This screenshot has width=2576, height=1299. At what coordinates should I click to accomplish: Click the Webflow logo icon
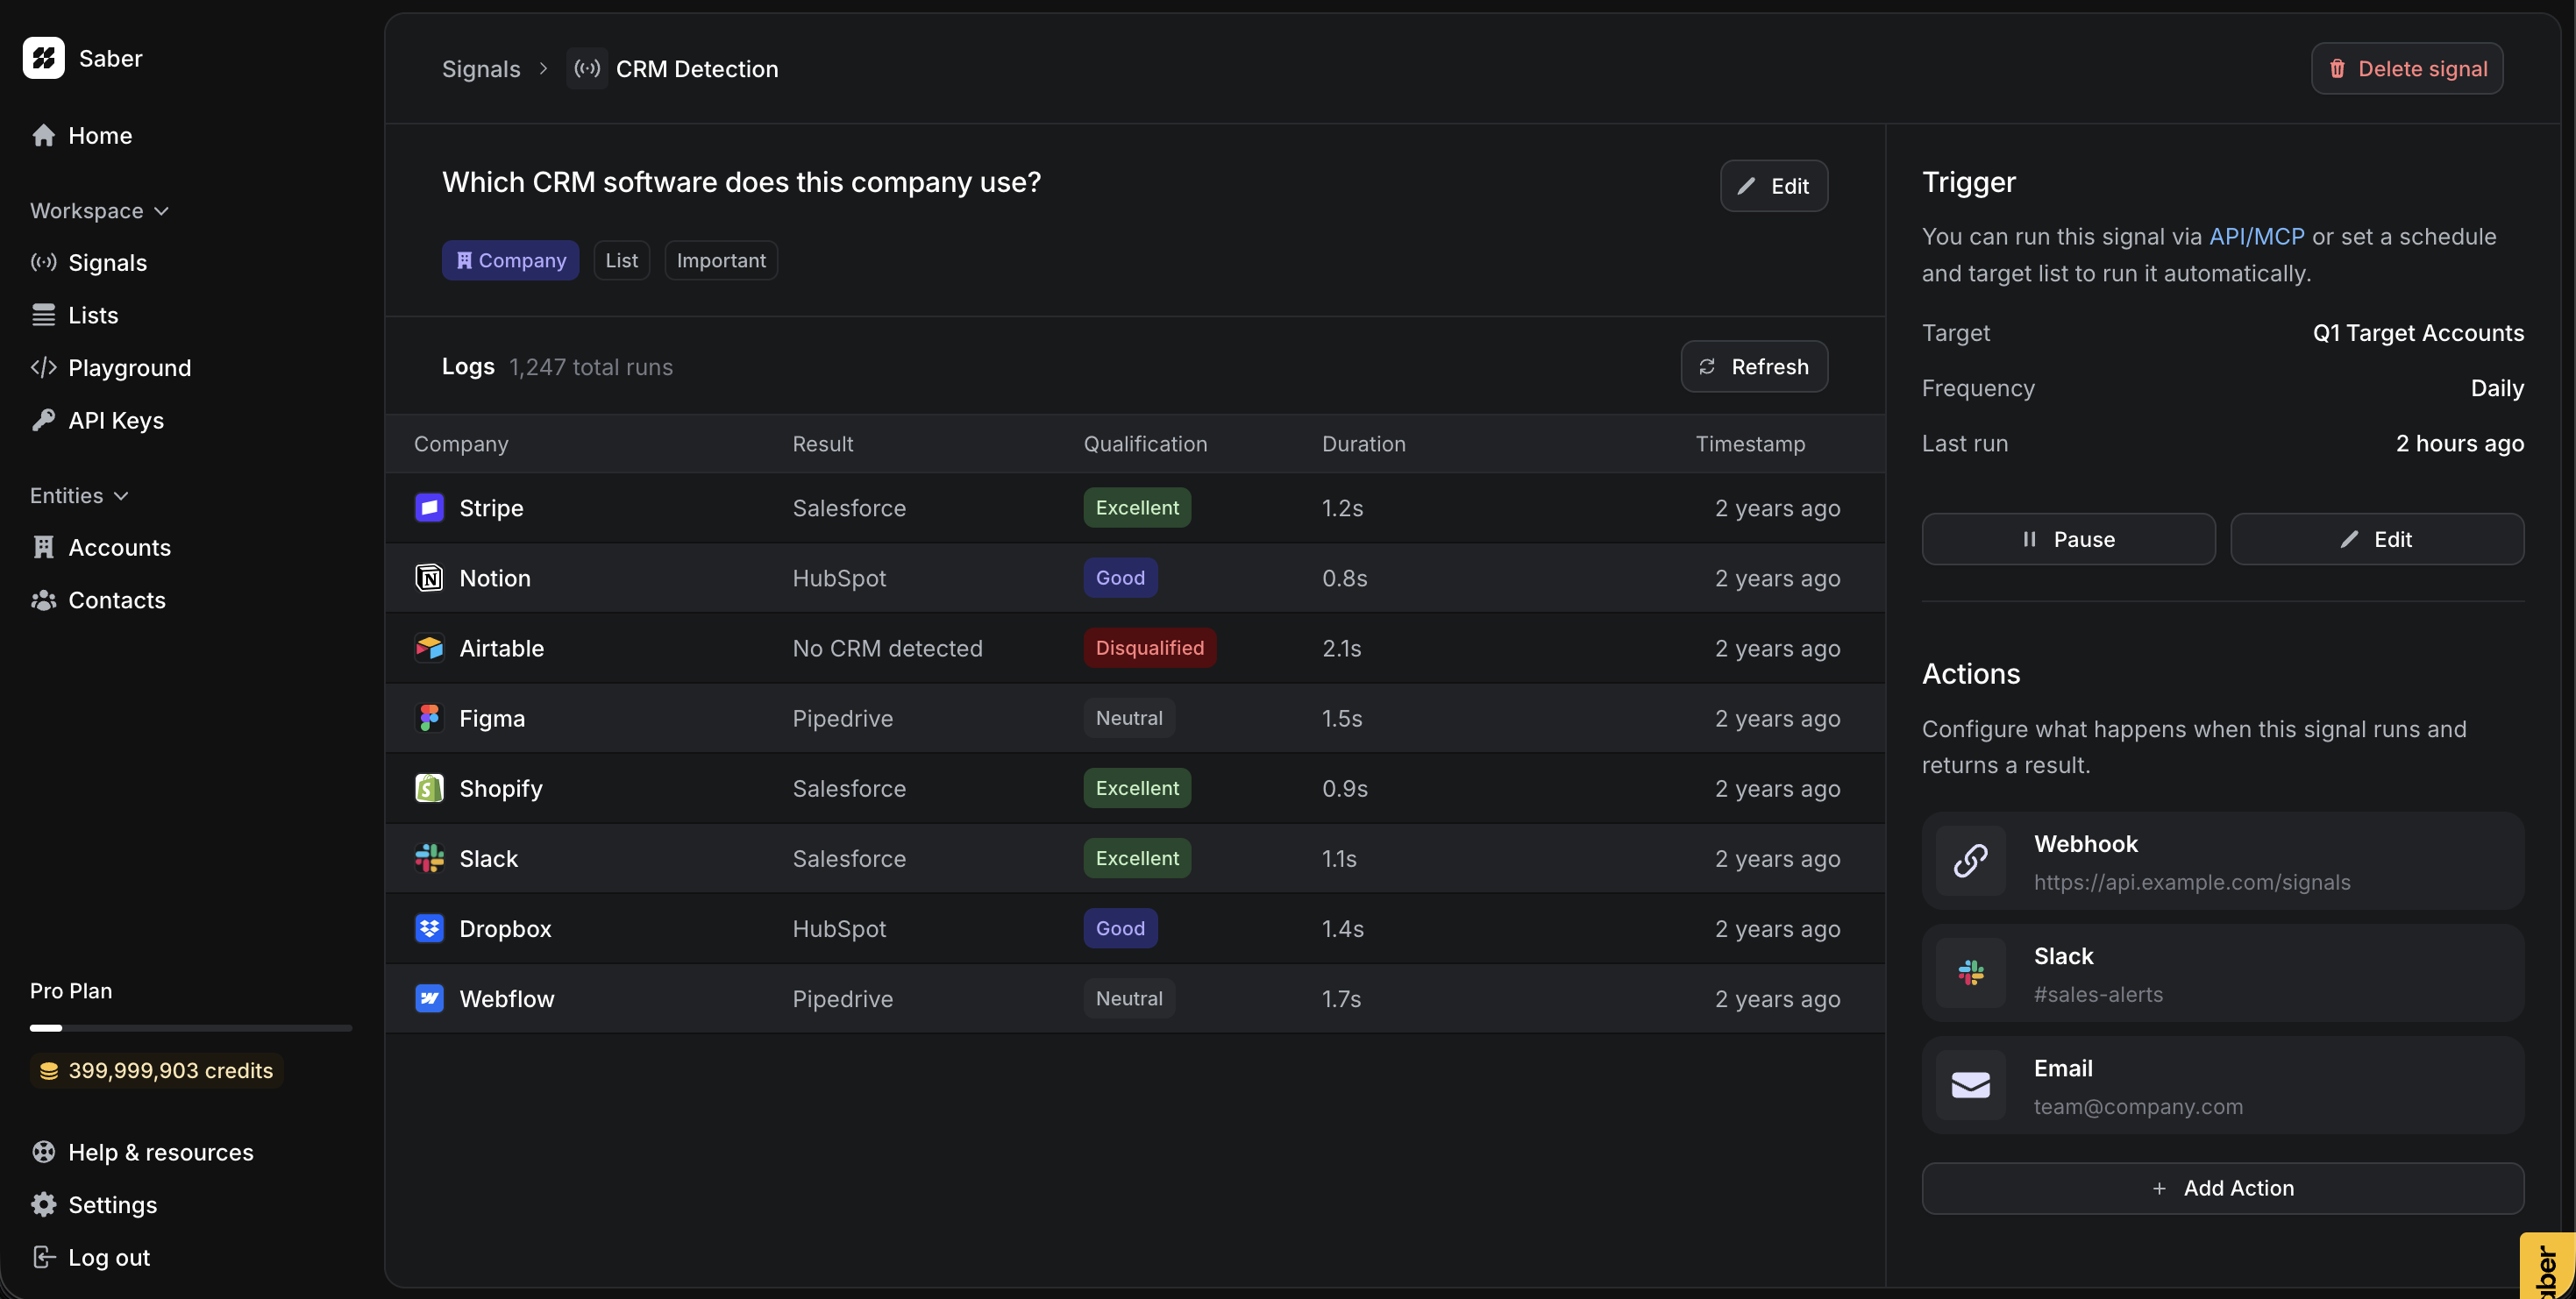tap(429, 999)
